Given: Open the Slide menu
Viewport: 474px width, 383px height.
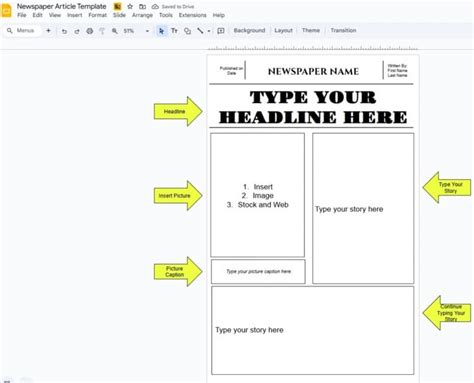Looking at the screenshot, I should (x=119, y=15).
